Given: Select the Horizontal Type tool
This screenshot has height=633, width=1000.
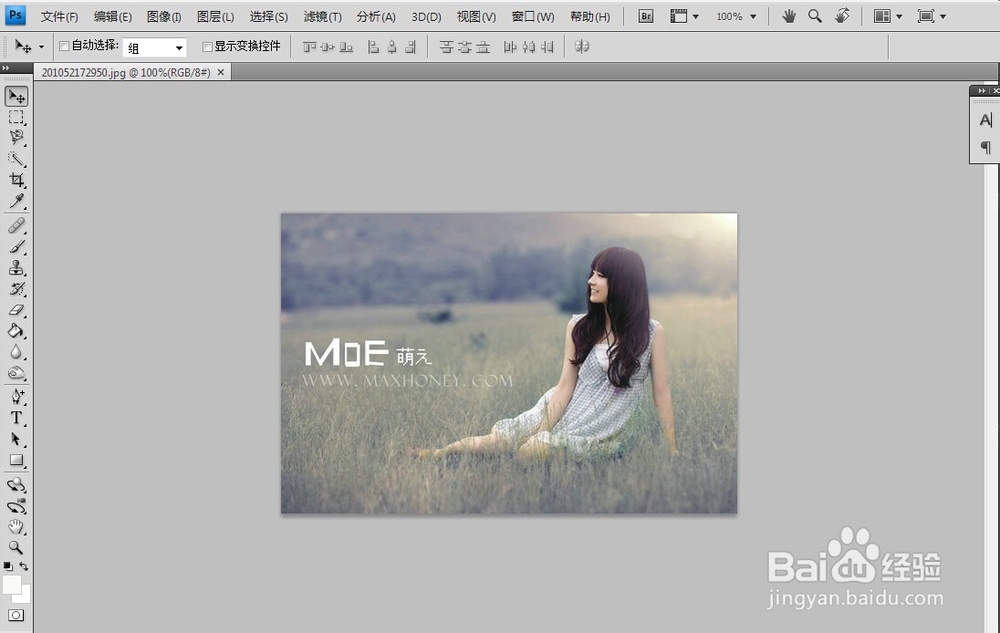Looking at the screenshot, I should (17, 418).
